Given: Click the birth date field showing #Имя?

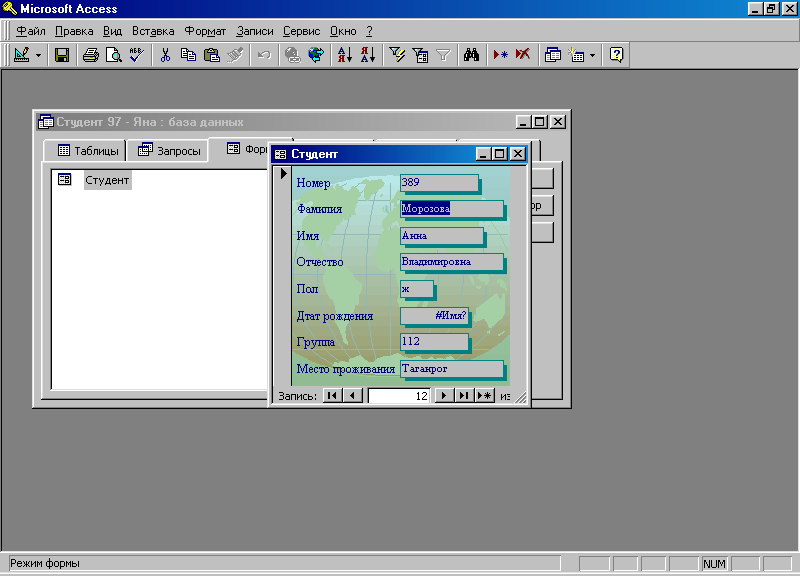Looking at the screenshot, I should 434,316.
